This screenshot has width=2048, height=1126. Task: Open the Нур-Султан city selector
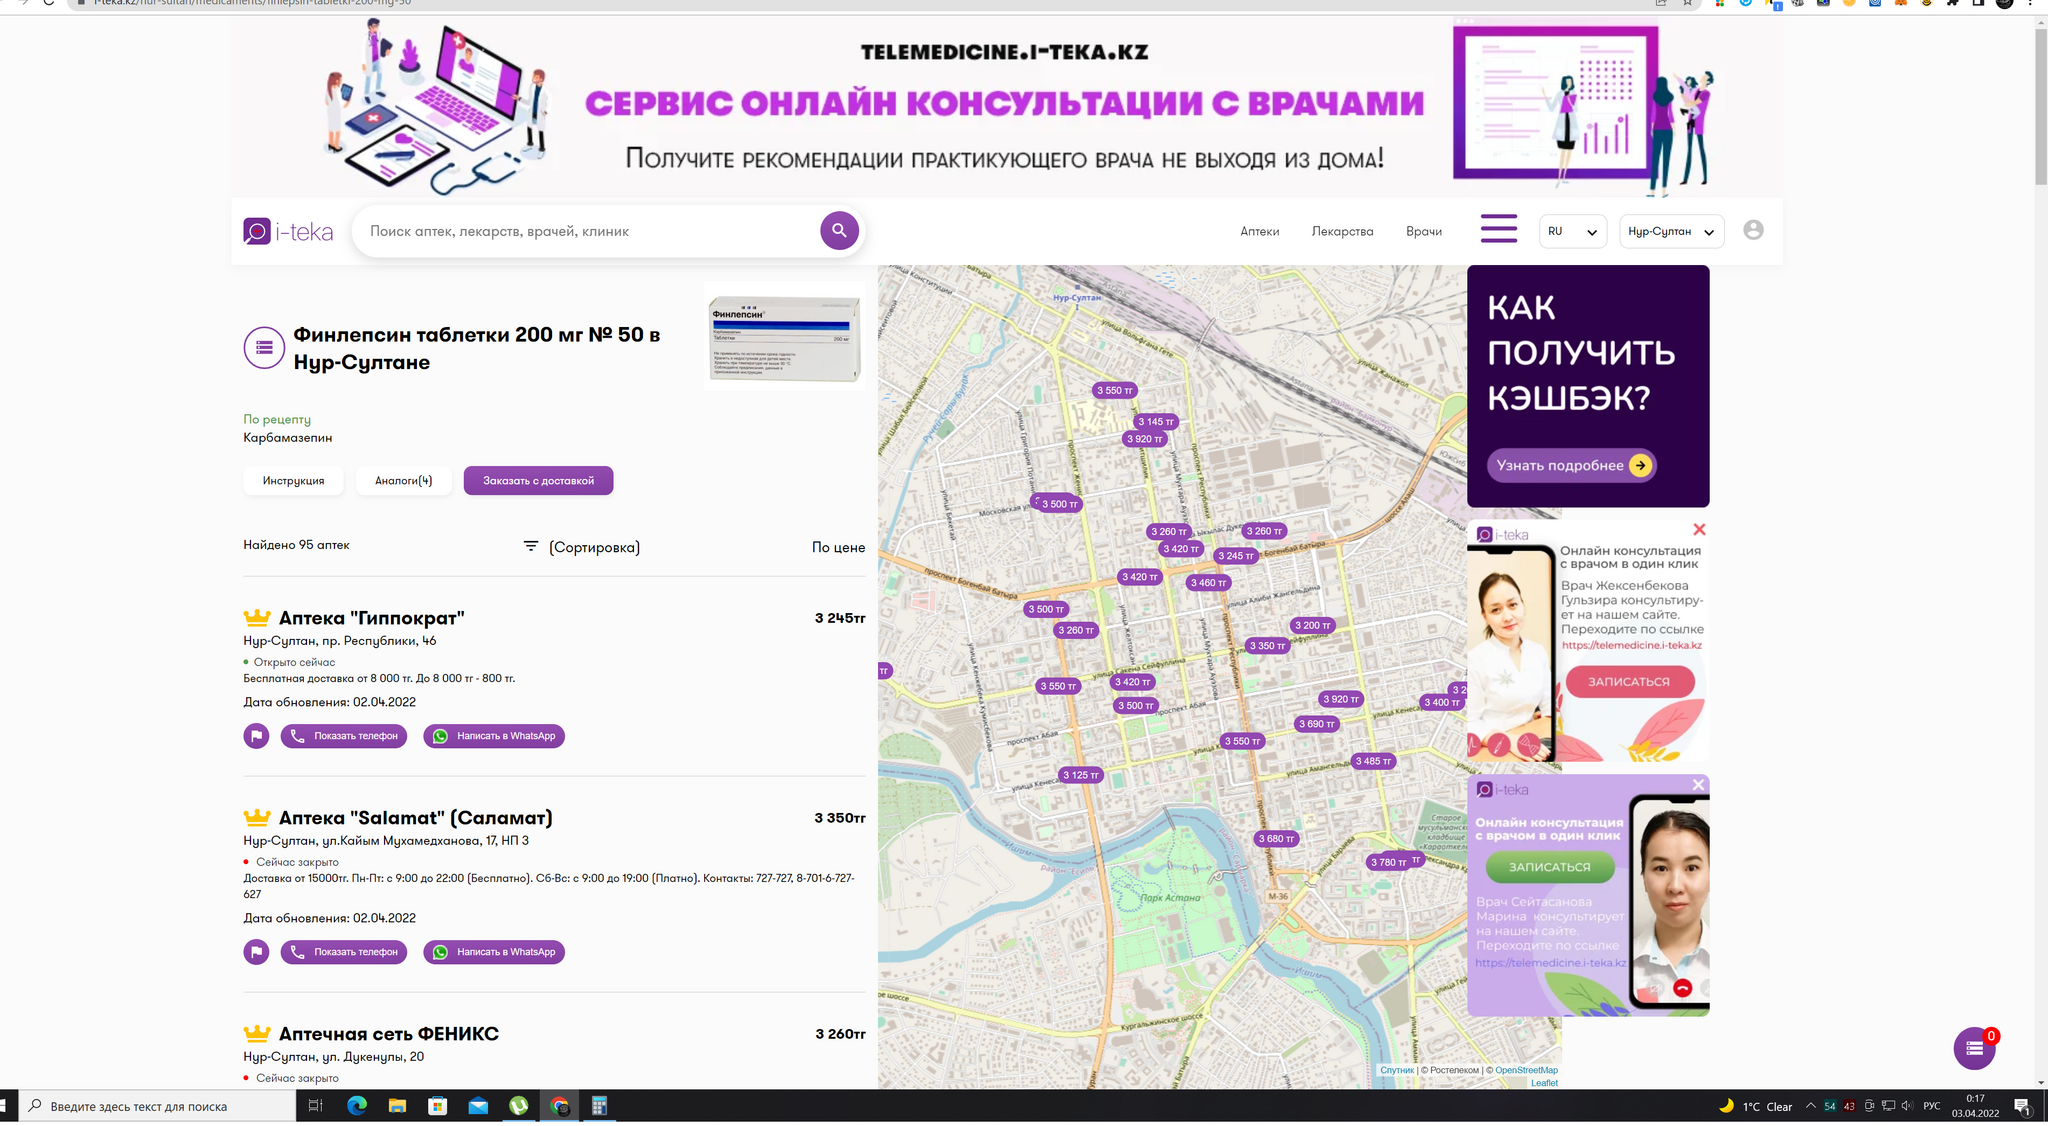tap(1670, 231)
